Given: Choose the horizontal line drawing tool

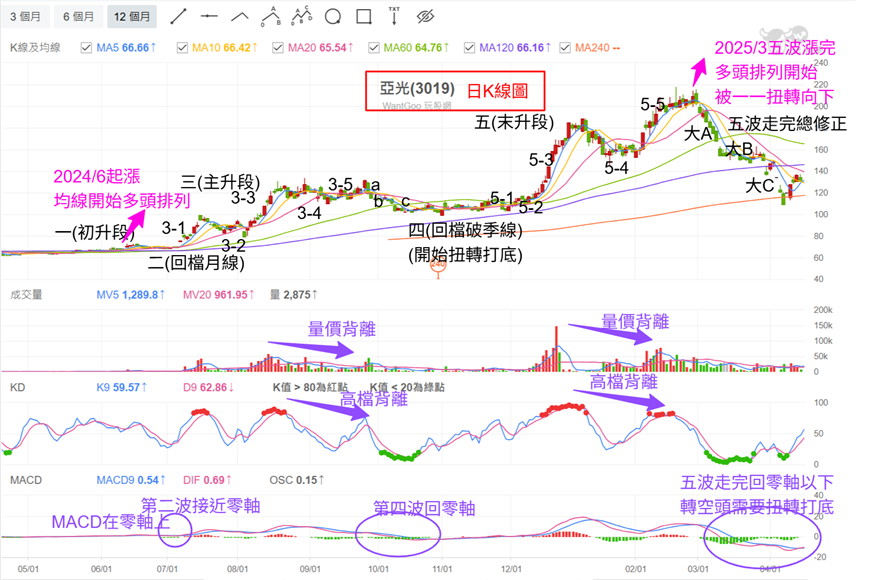Looking at the screenshot, I should click(209, 17).
